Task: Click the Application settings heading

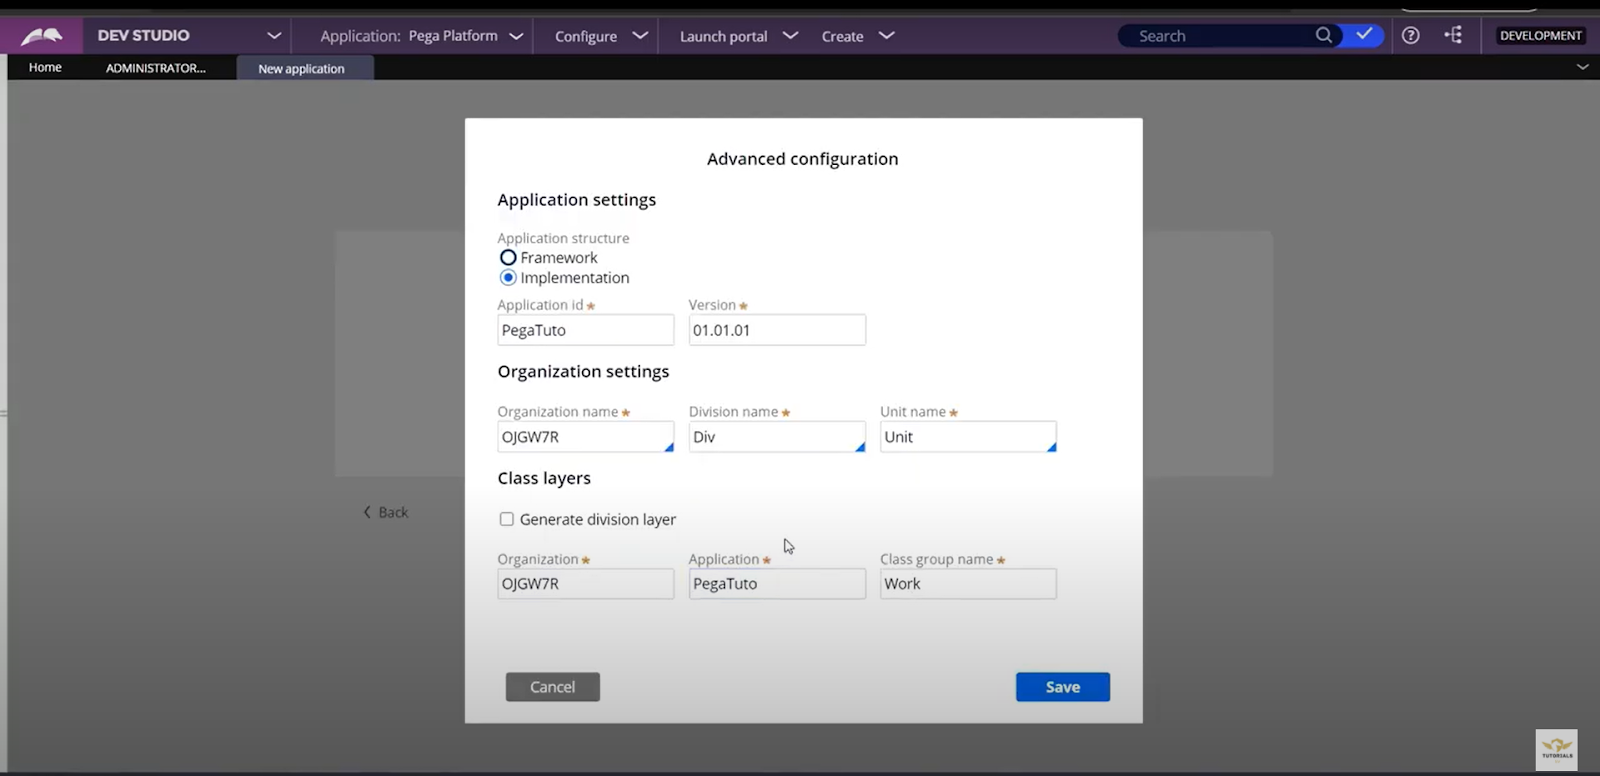Action: [x=577, y=200]
